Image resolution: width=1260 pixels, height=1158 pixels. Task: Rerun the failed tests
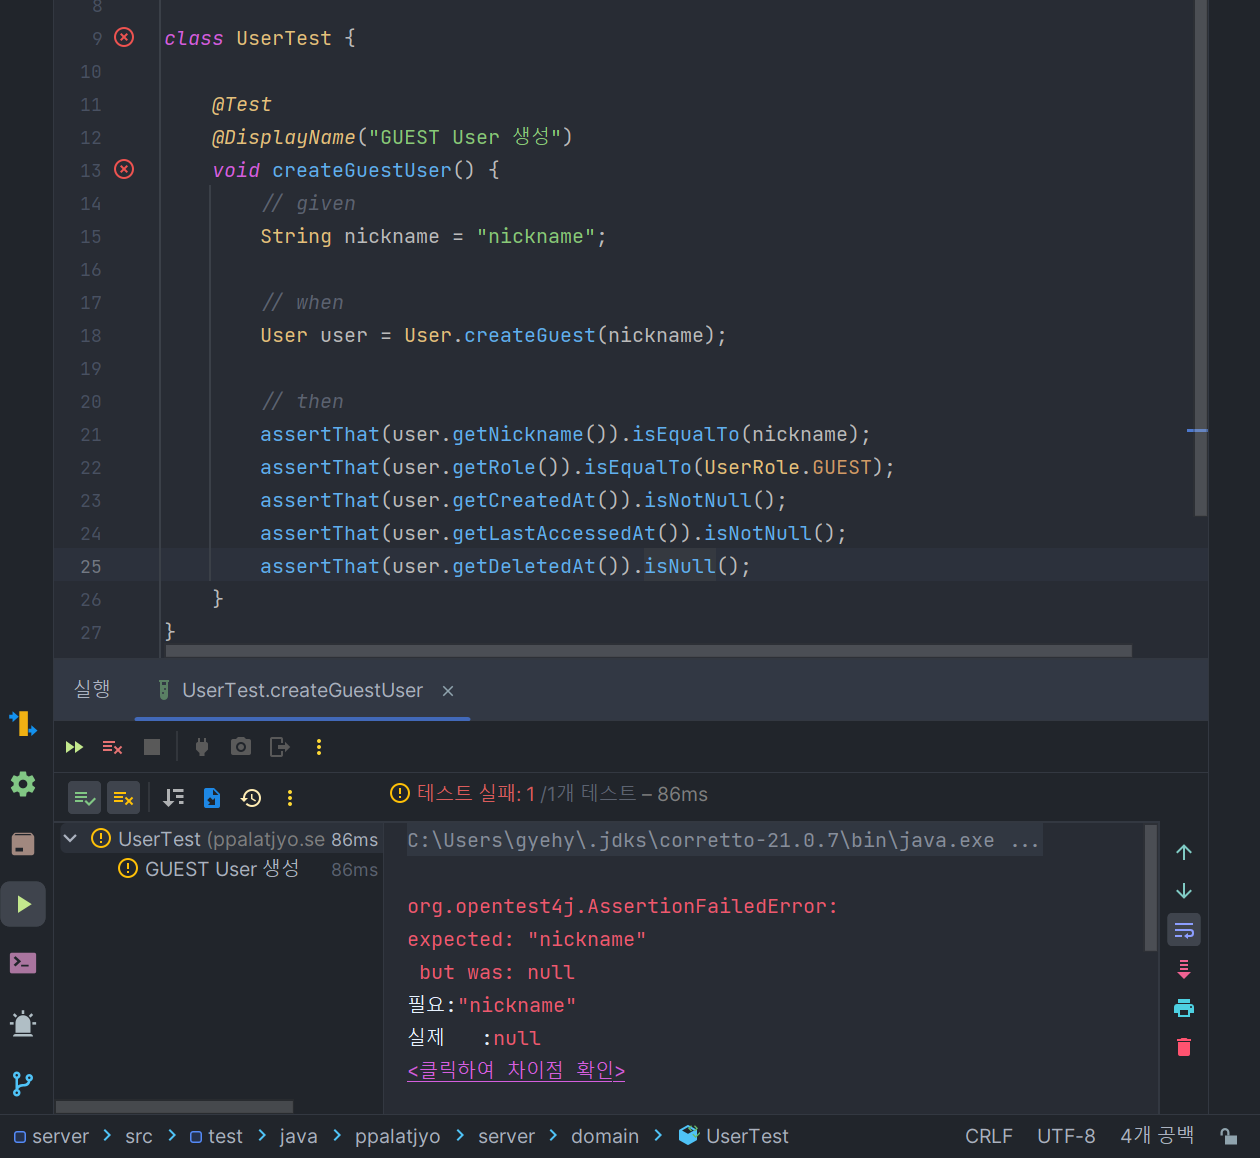[112, 747]
